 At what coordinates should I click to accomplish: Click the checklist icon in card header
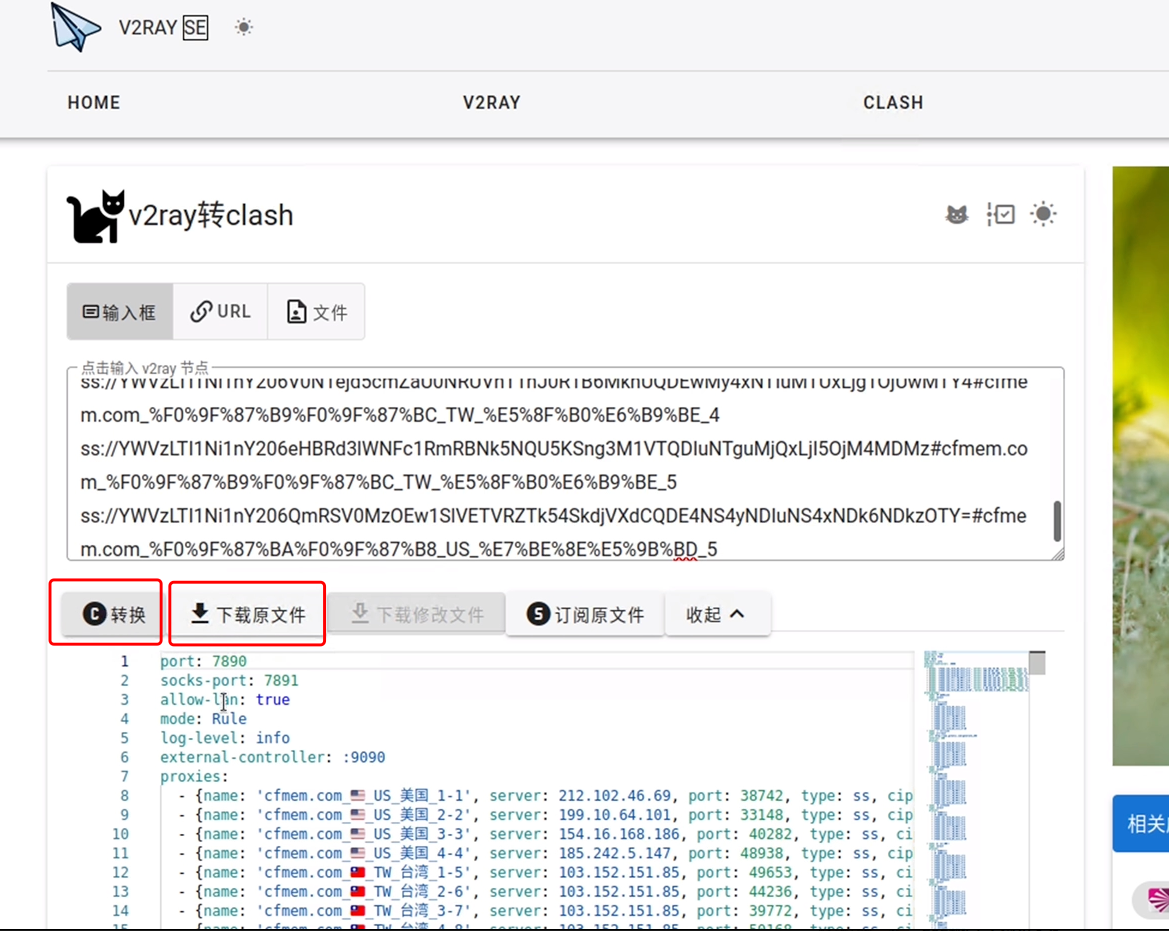(x=1001, y=215)
